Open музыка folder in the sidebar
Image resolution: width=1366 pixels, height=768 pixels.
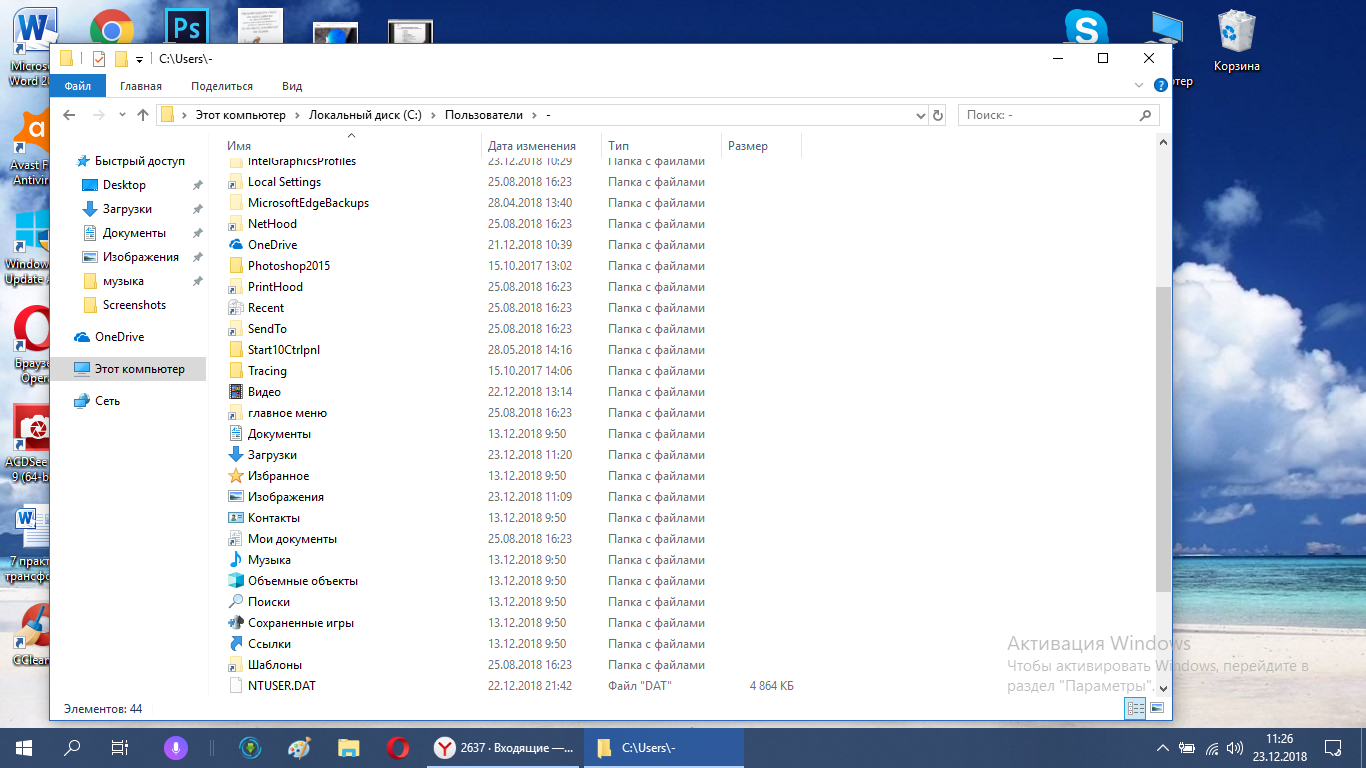(123, 281)
